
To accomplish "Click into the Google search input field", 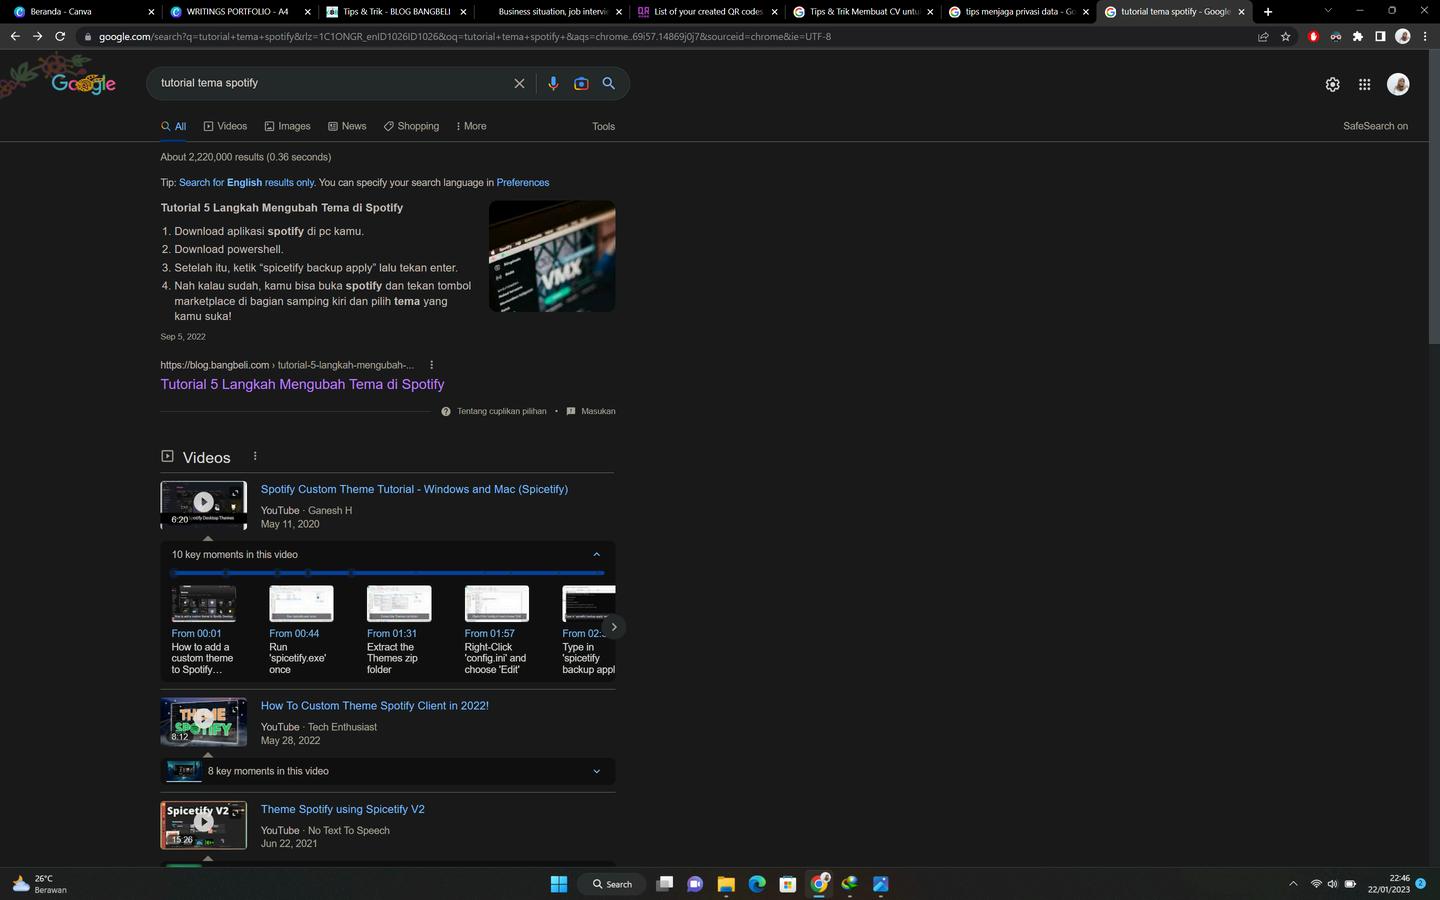I will [x=334, y=83].
